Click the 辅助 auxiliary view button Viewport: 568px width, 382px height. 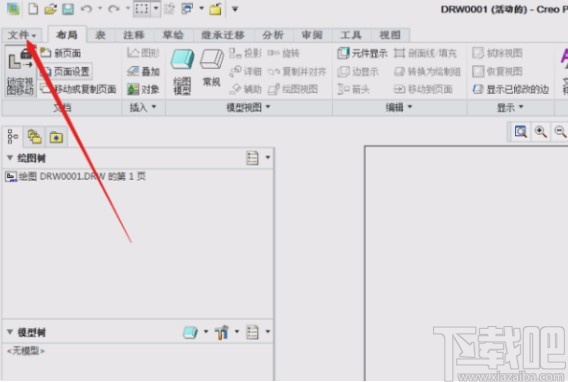[245, 89]
